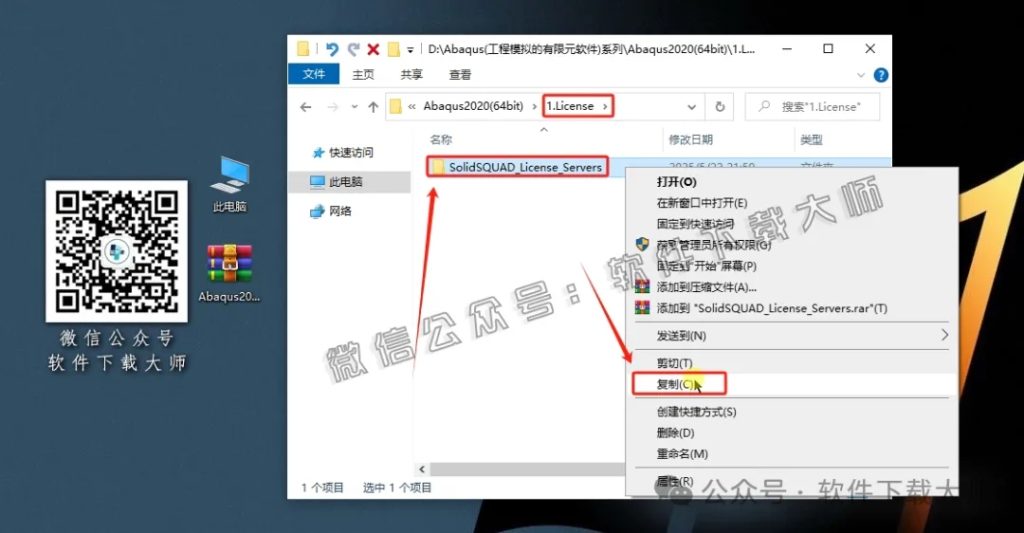Open the quick access toolbar dropdown arrow
The image size is (1024, 533).
coord(410,50)
